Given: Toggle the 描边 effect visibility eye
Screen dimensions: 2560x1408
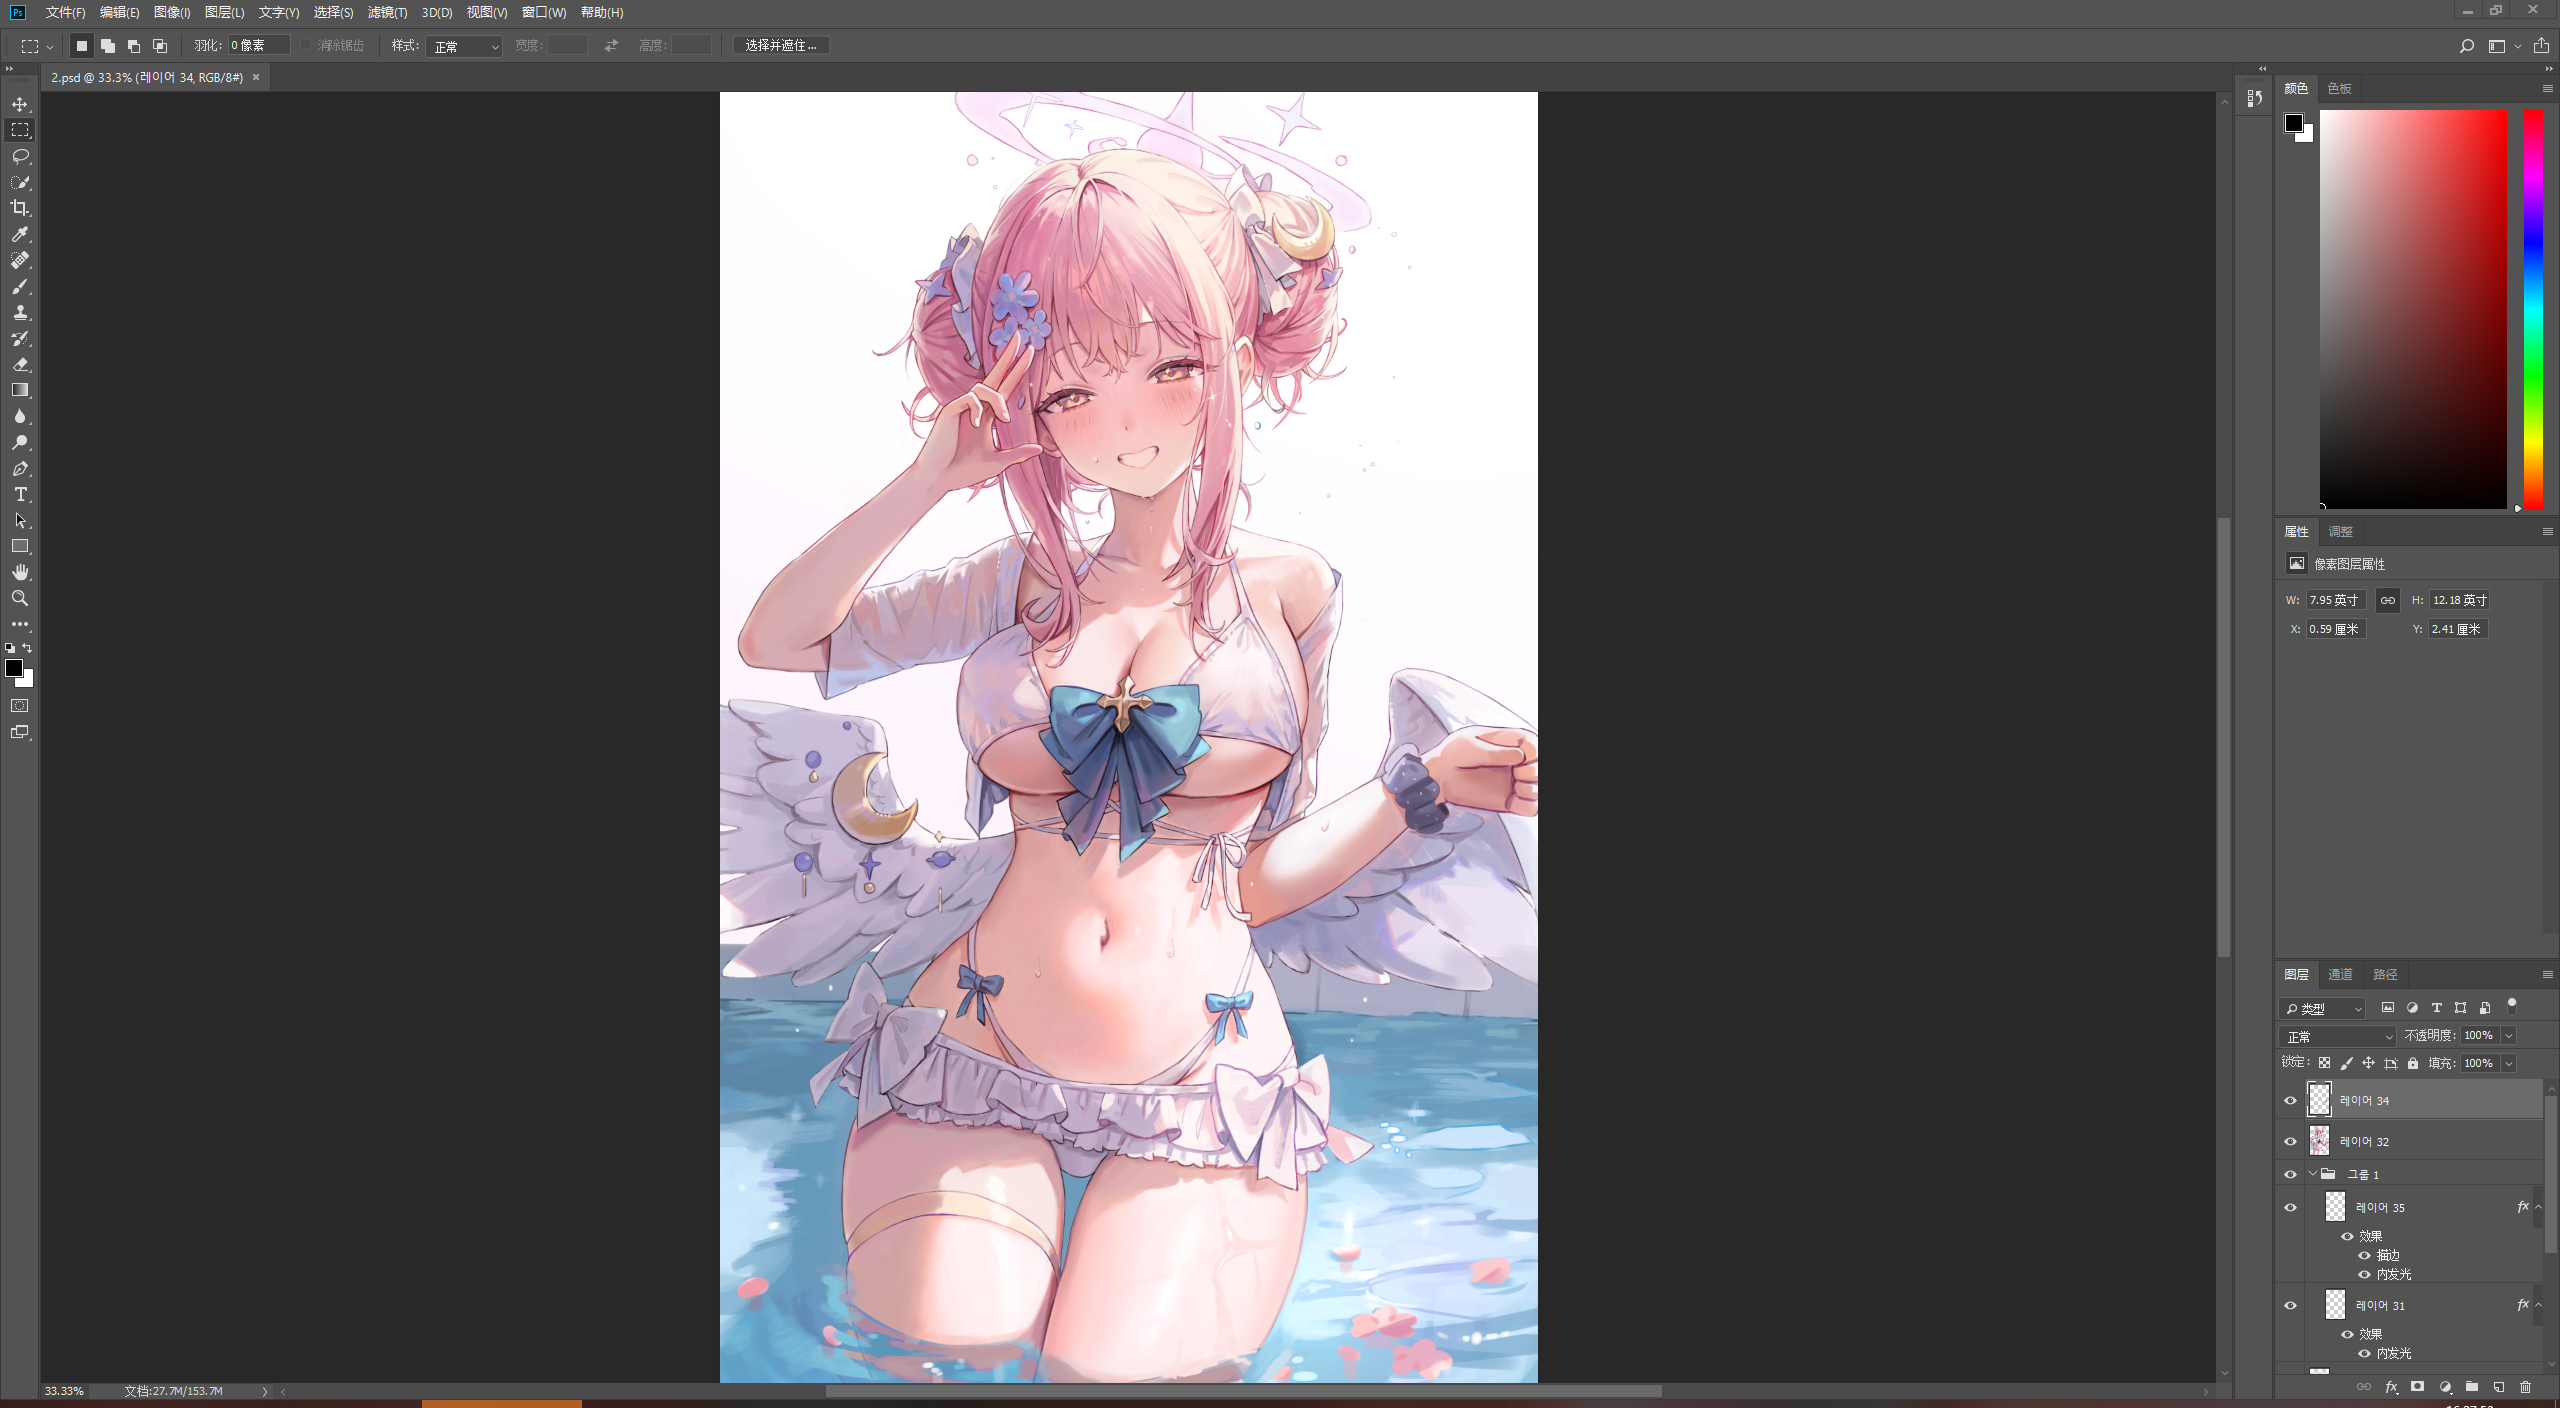Looking at the screenshot, I should coord(2364,1255).
